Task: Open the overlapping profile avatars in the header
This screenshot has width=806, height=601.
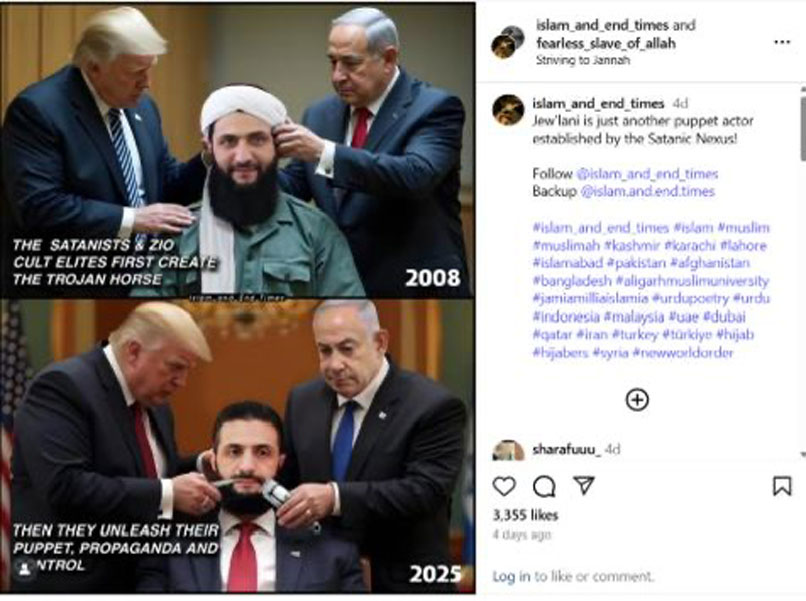Action: coord(507,42)
